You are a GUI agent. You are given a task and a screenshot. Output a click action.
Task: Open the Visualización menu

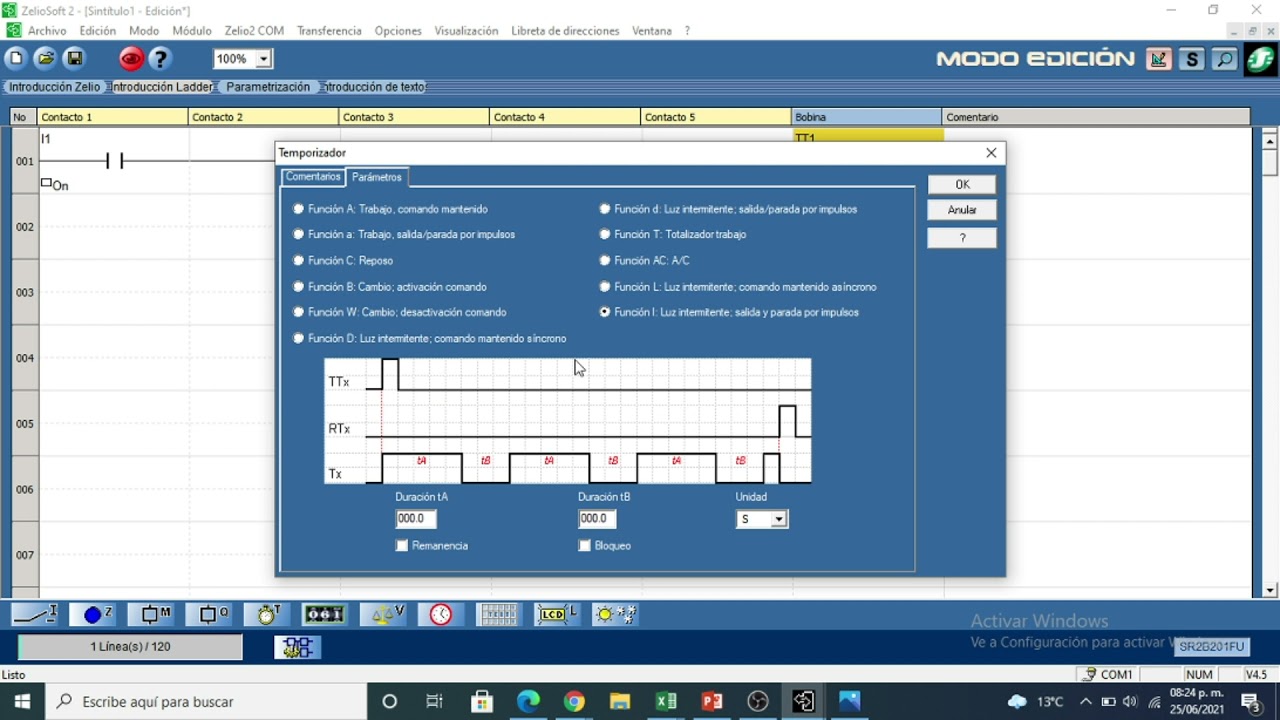coord(466,31)
